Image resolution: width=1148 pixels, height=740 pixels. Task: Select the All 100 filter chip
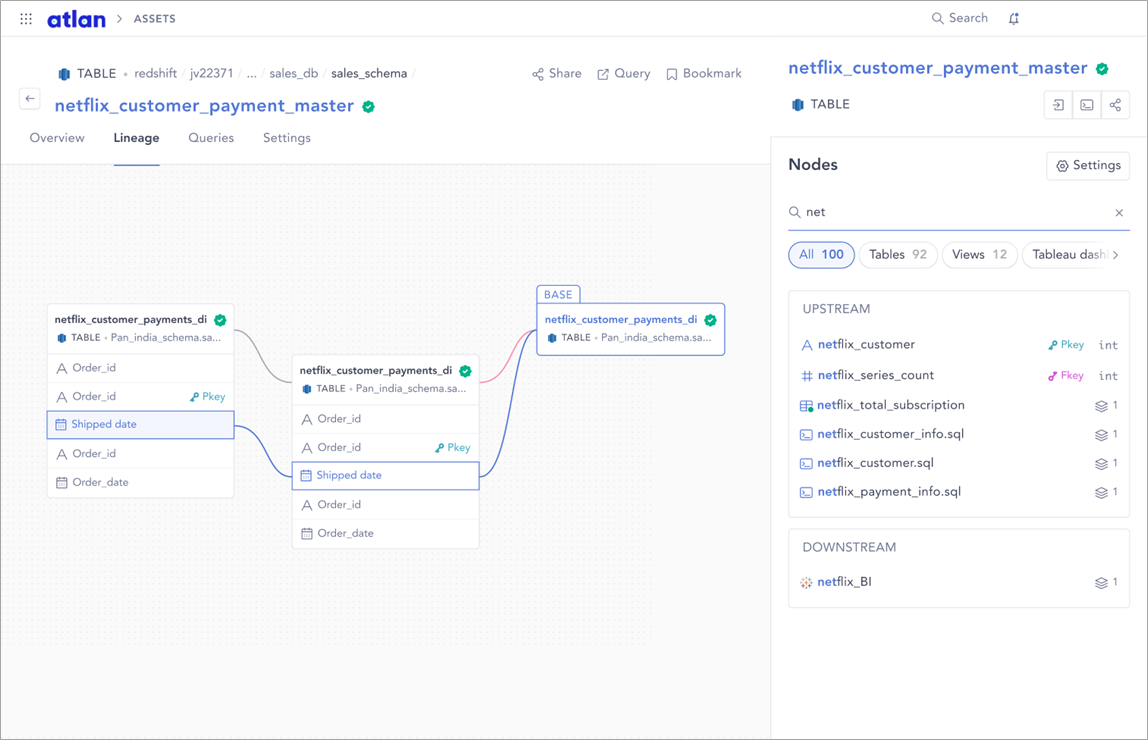[x=821, y=255]
